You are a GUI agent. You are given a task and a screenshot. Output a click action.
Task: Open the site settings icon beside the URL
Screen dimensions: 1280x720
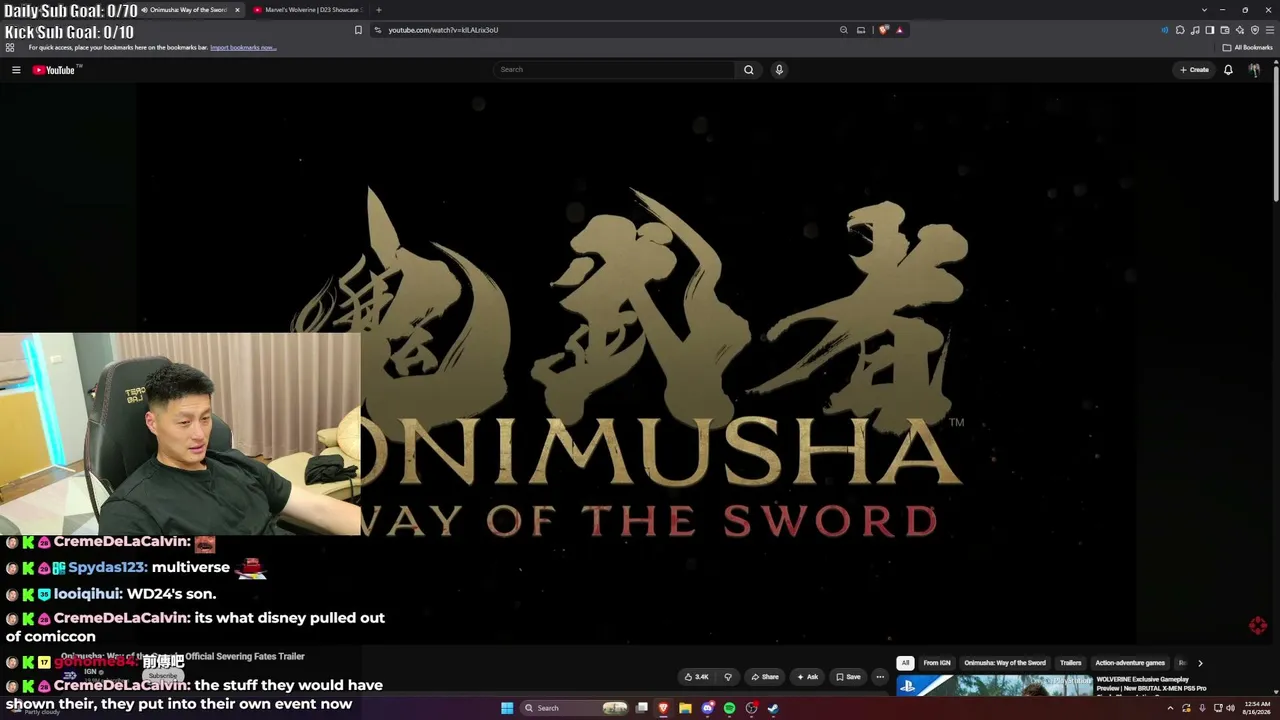[377, 30]
